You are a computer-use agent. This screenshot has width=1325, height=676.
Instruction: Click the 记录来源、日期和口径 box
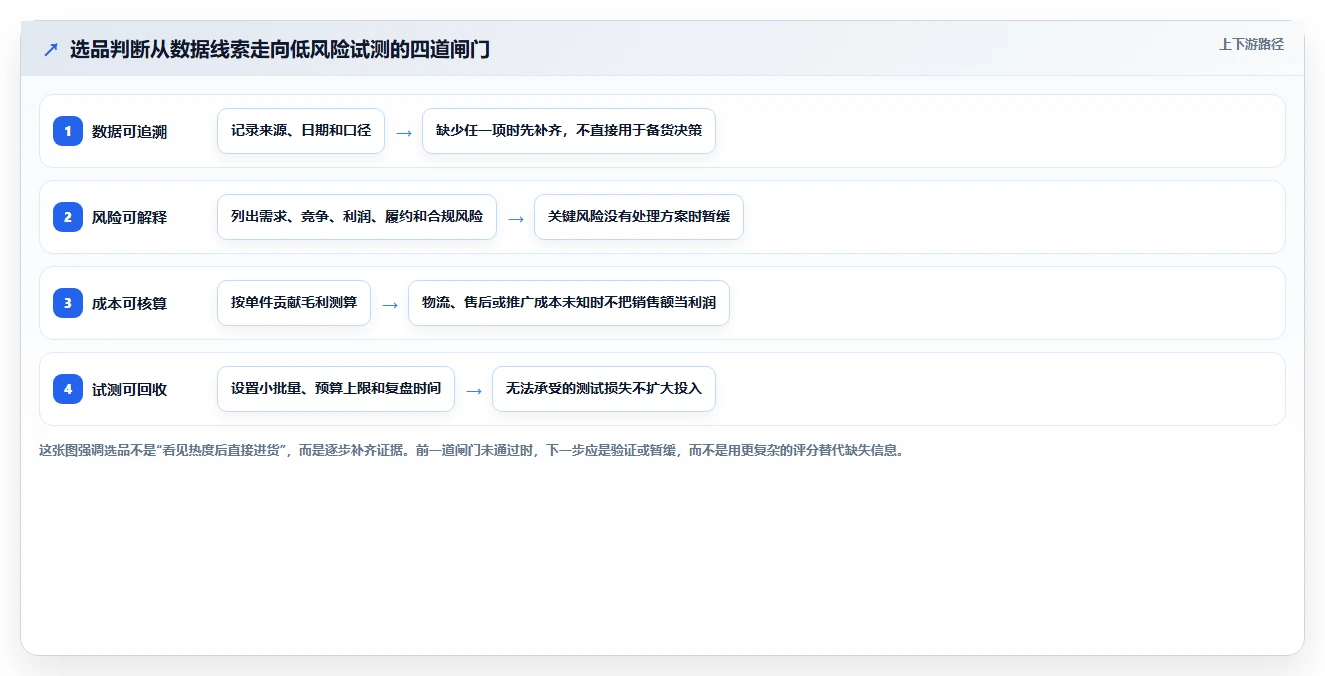coord(301,131)
